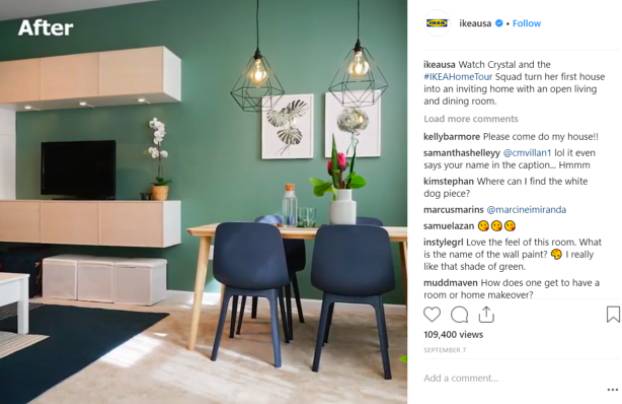Screen dimensions: 622x404
Task: Open the #IKEAHomeTour hashtag
Action: pos(458,77)
